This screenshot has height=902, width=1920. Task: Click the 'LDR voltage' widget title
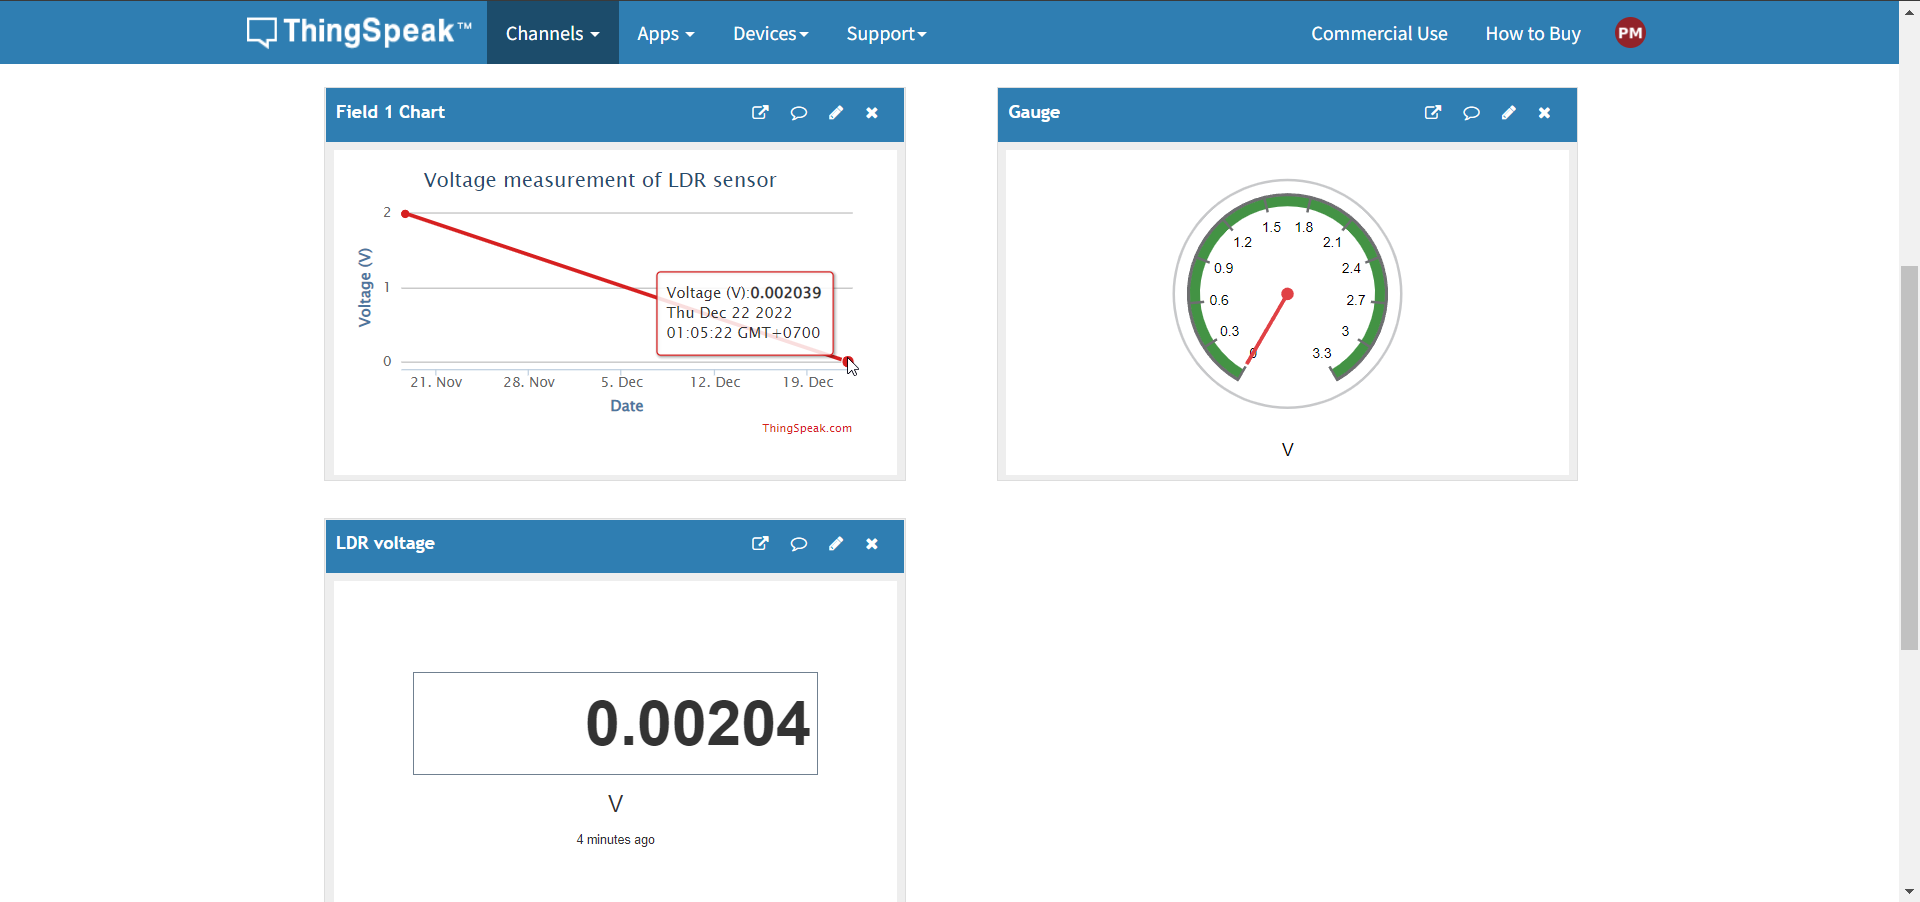[x=385, y=543]
